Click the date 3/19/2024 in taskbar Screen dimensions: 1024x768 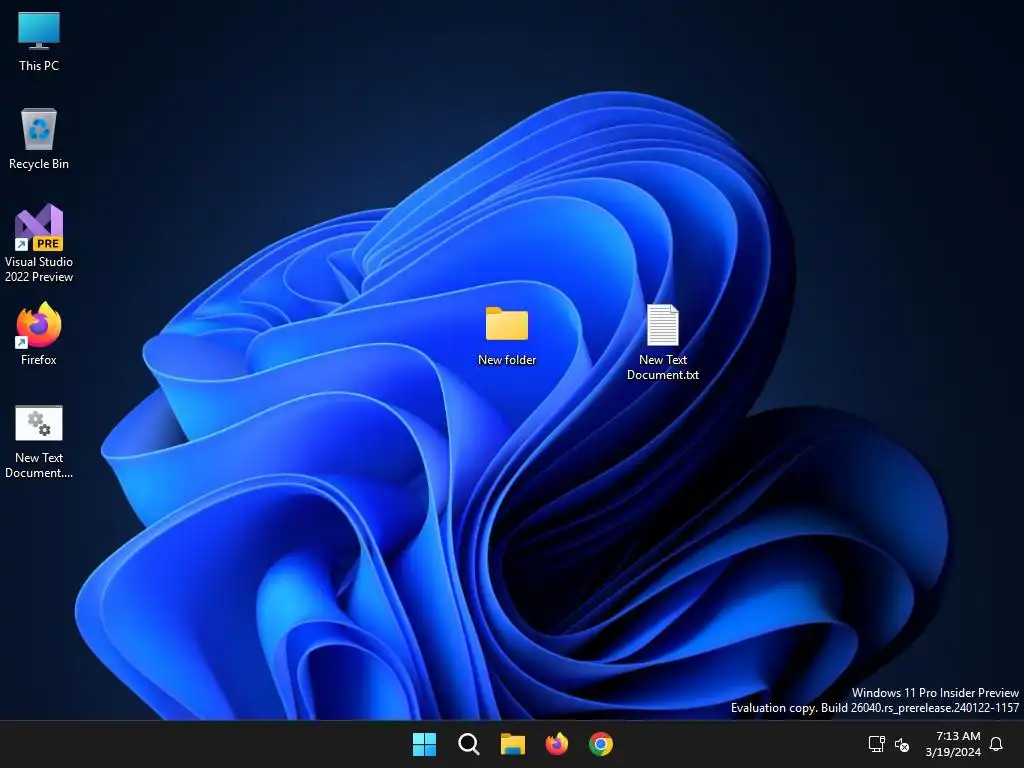pyautogui.click(x=953, y=752)
